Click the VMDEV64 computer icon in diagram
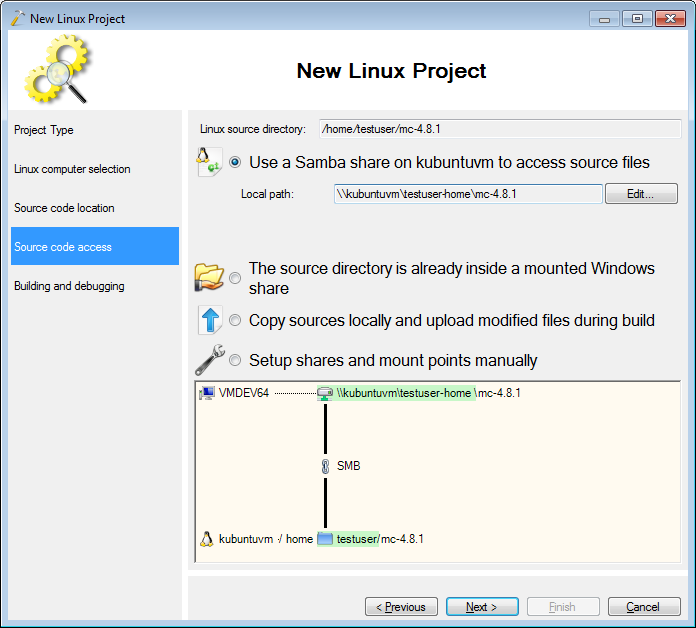Image resolution: width=696 pixels, height=628 pixels. (x=207, y=393)
